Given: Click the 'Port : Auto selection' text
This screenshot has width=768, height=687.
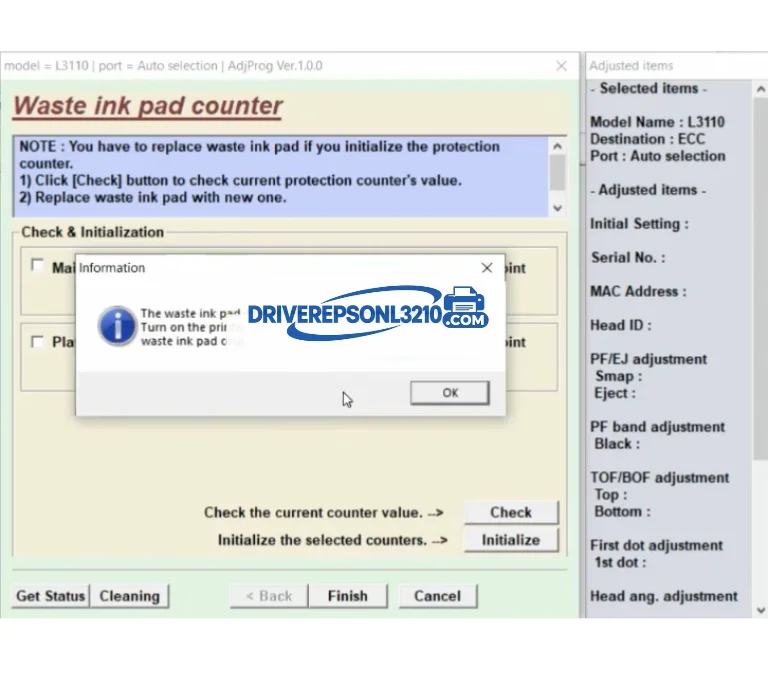Looking at the screenshot, I should point(658,156).
